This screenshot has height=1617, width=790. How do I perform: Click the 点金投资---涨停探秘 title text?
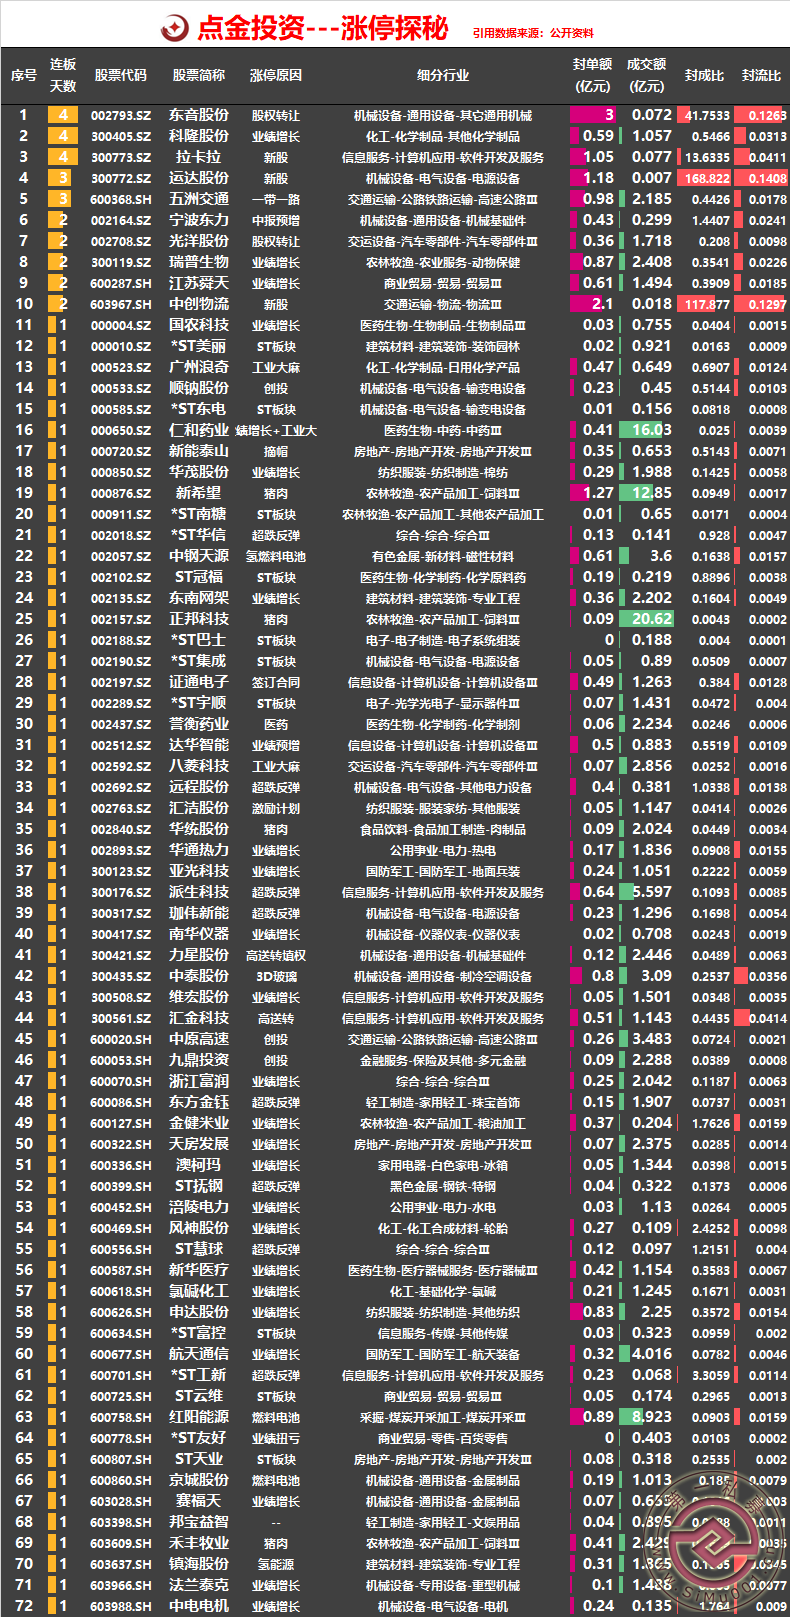(322, 28)
